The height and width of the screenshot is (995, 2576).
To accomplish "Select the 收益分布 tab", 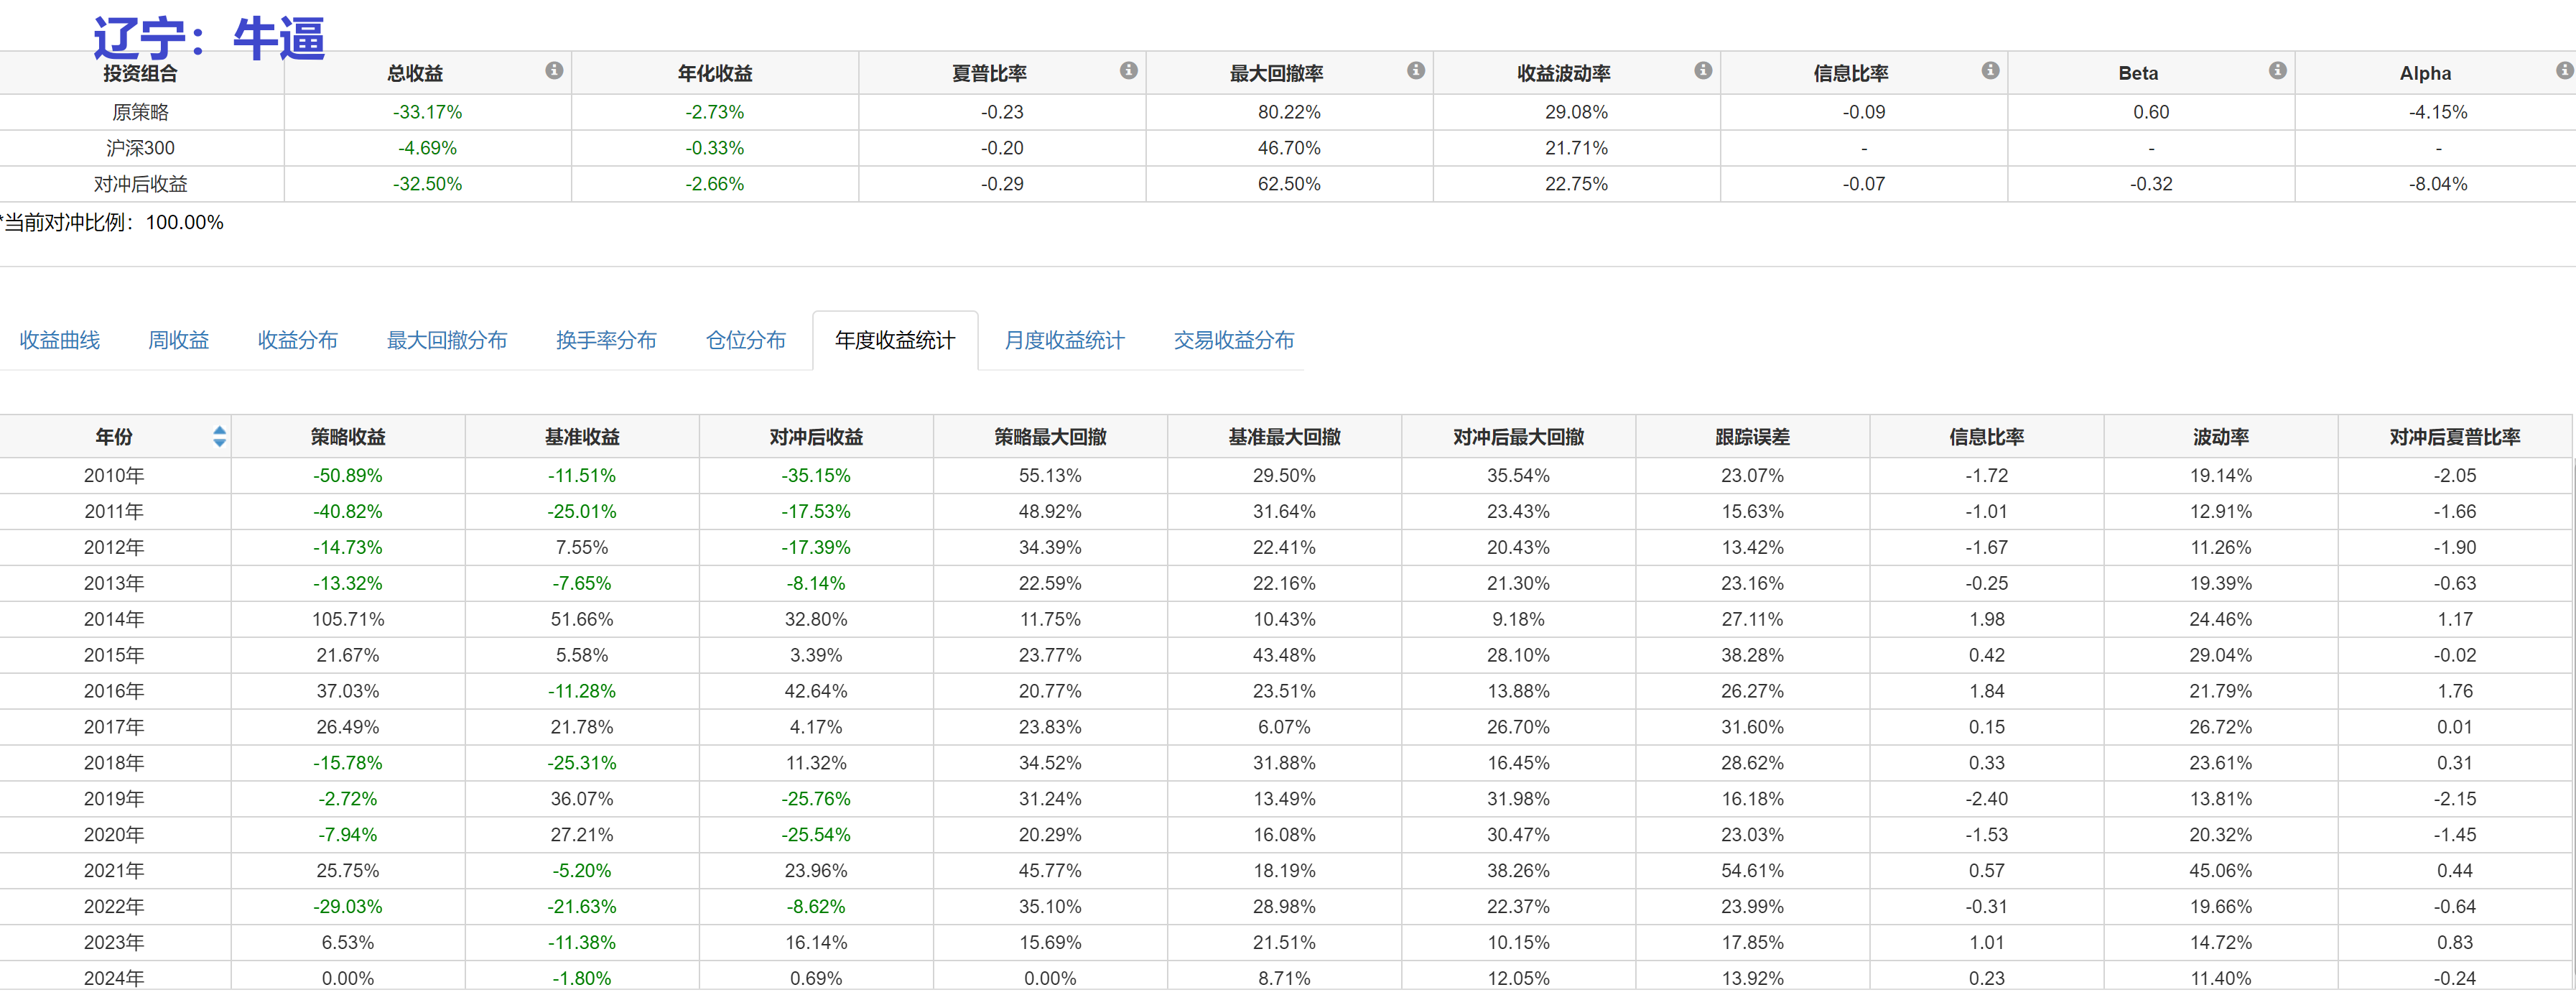I will (297, 341).
